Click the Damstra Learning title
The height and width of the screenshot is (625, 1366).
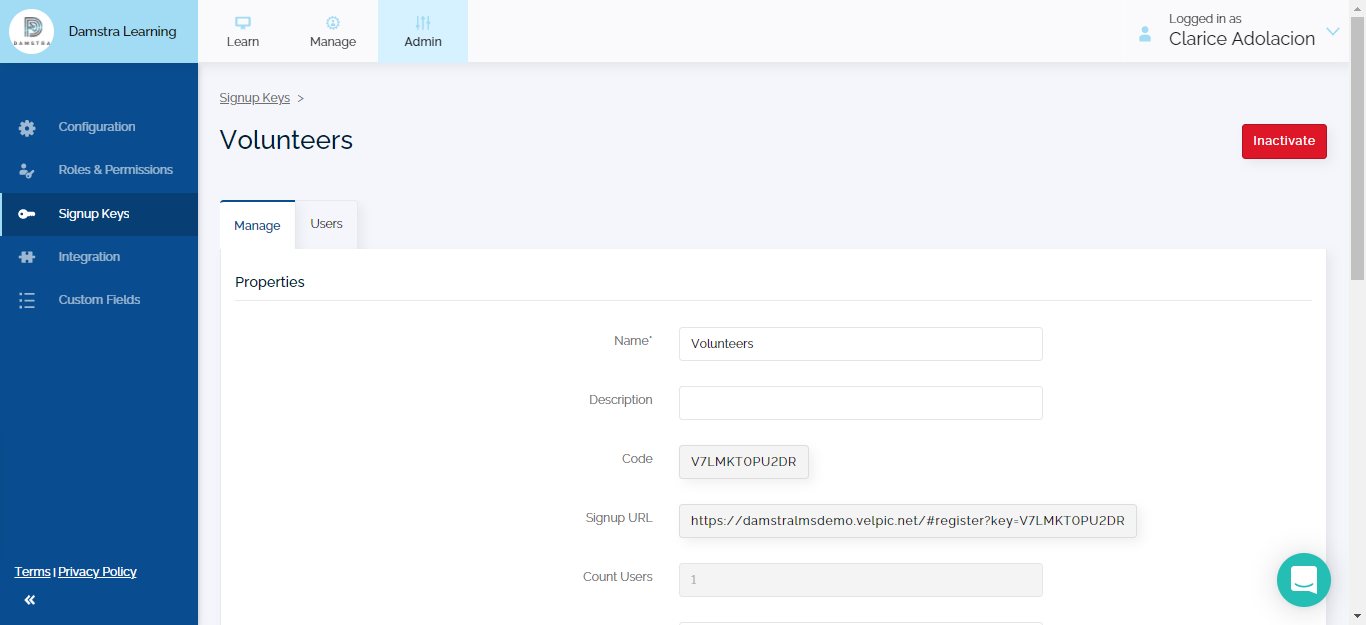[x=122, y=31]
